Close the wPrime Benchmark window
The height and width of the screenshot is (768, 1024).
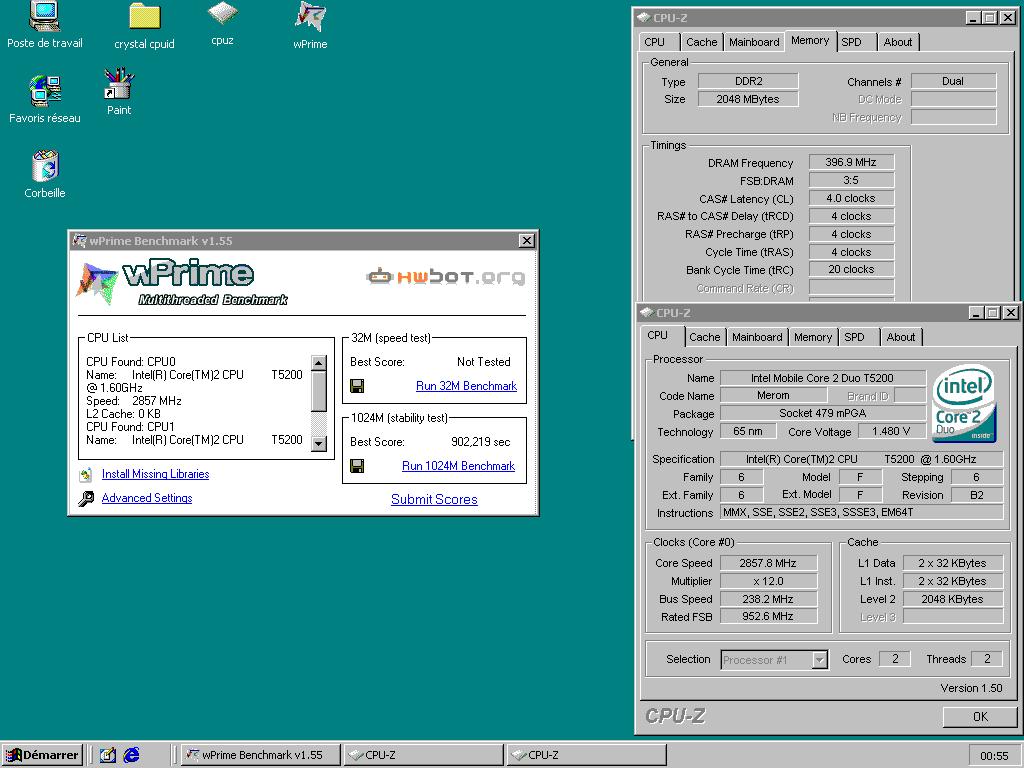526,241
